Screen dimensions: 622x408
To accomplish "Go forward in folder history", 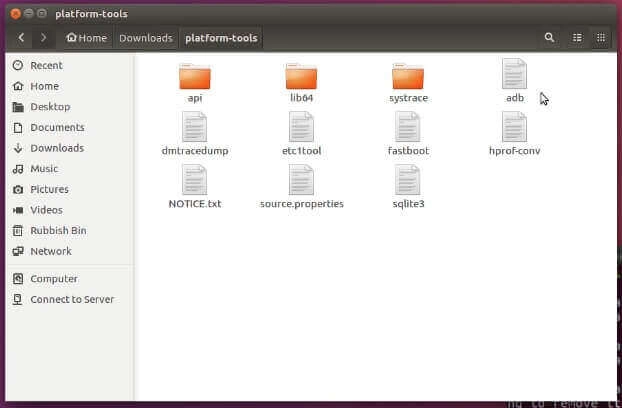I will click(x=43, y=38).
